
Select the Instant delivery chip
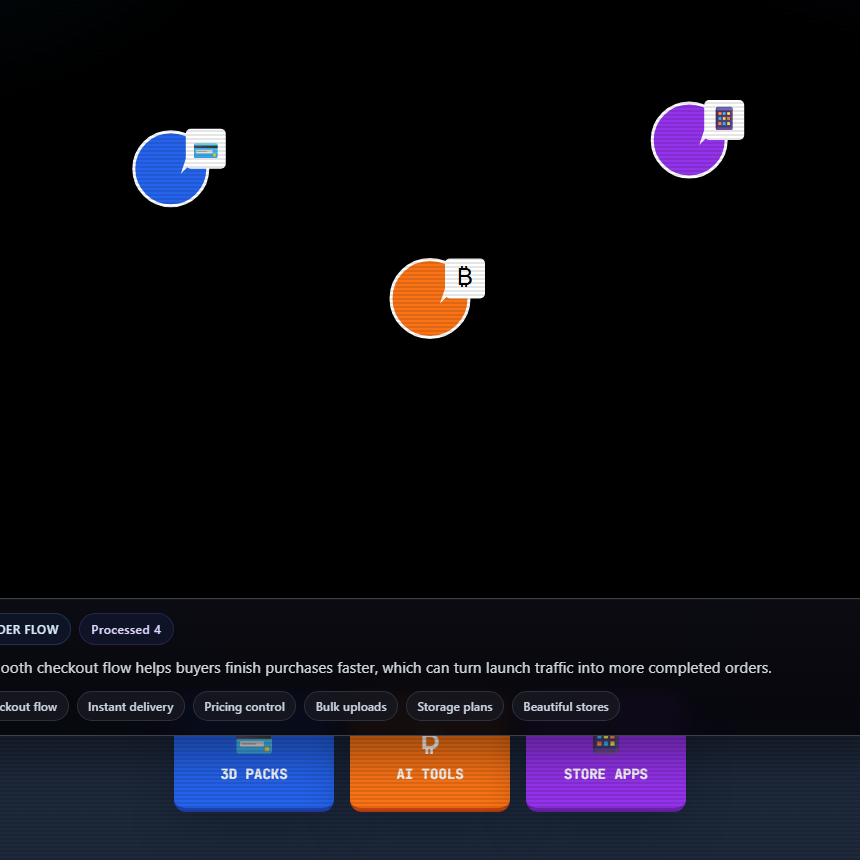(131, 707)
